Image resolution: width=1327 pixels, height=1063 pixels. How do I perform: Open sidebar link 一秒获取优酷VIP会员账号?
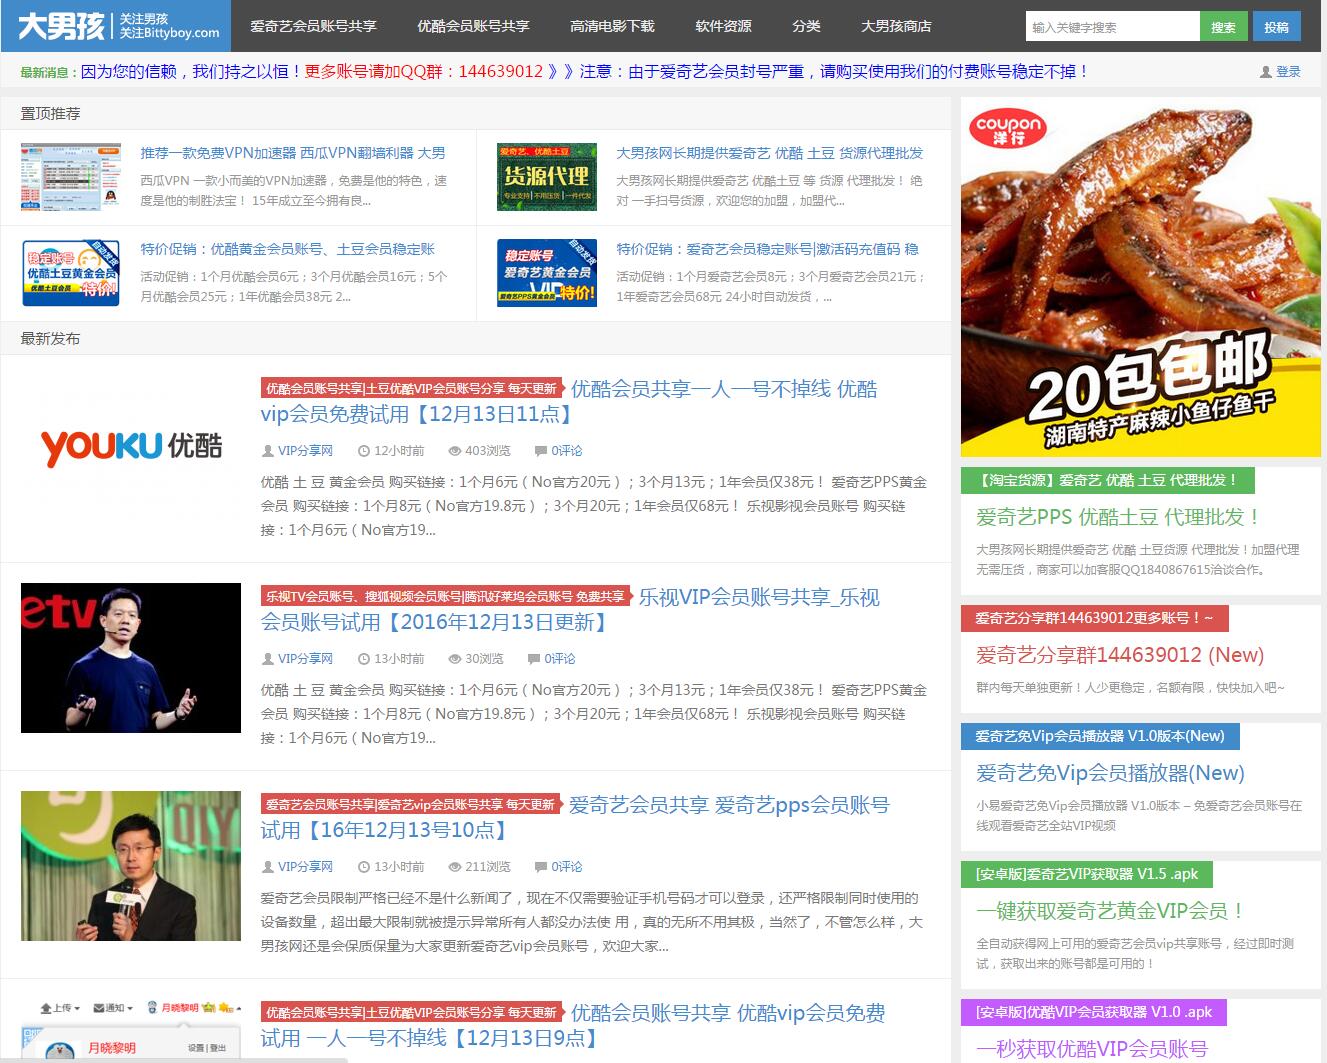[x=1092, y=1049]
